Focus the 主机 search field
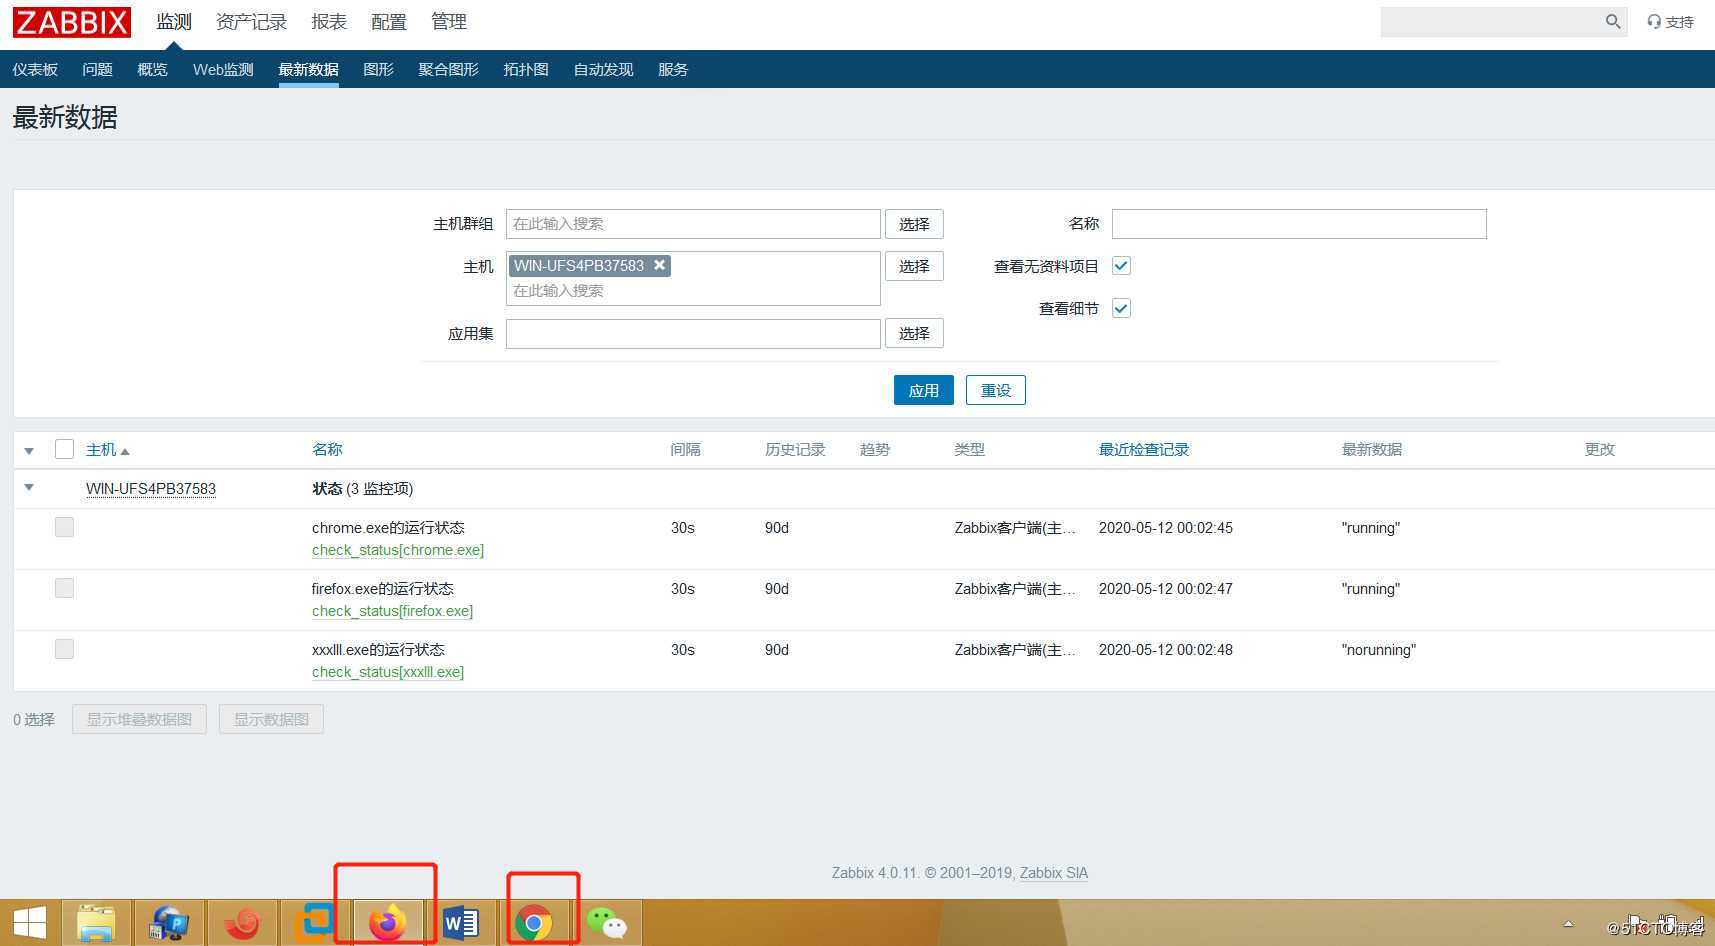The image size is (1715, 946). point(693,291)
